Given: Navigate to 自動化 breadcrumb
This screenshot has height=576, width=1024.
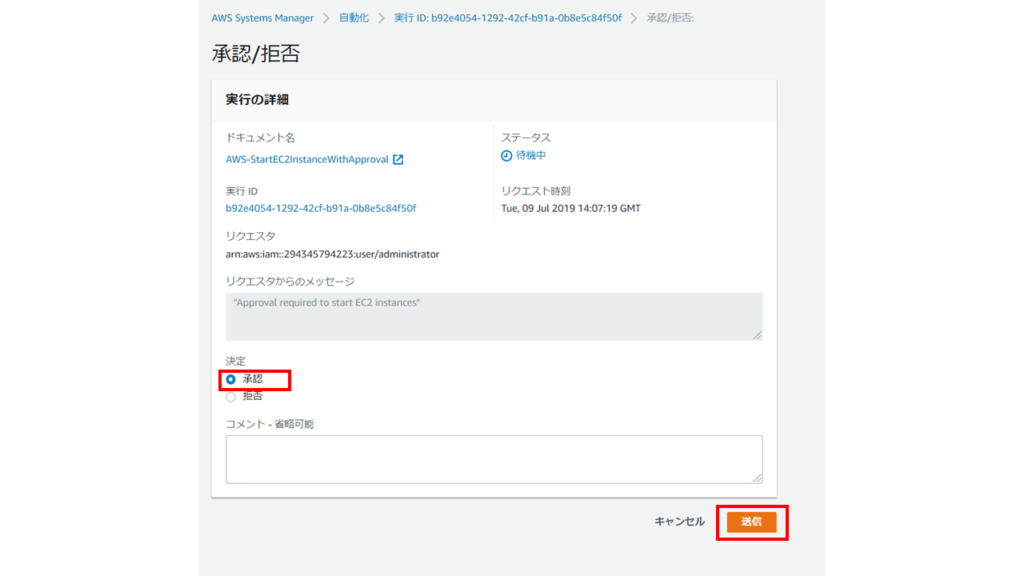Looking at the screenshot, I should tap(353, 18).
